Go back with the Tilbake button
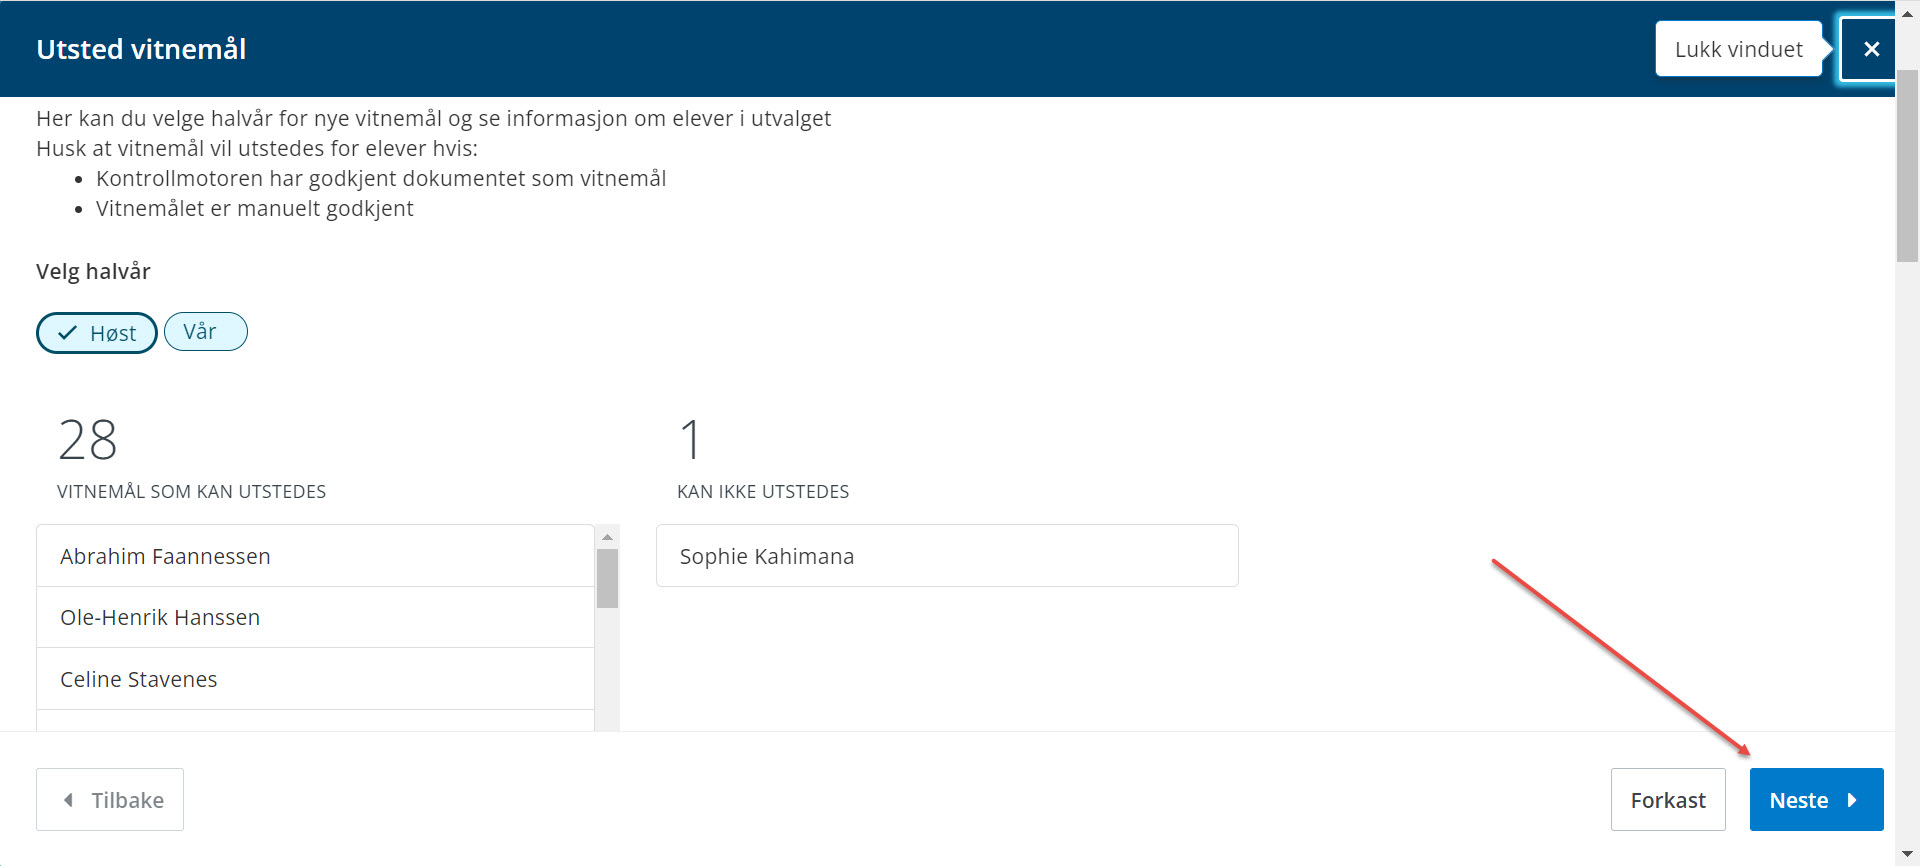 [x=110, y=799]
